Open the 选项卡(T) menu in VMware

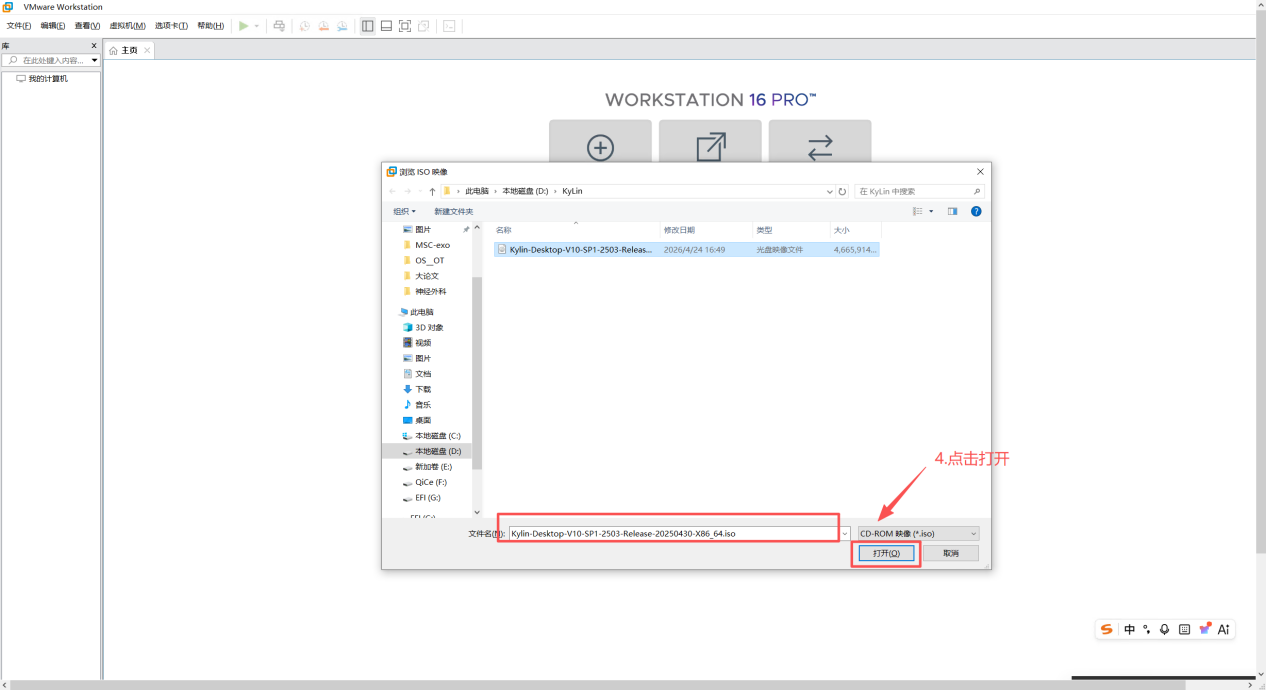pos(171,26)
